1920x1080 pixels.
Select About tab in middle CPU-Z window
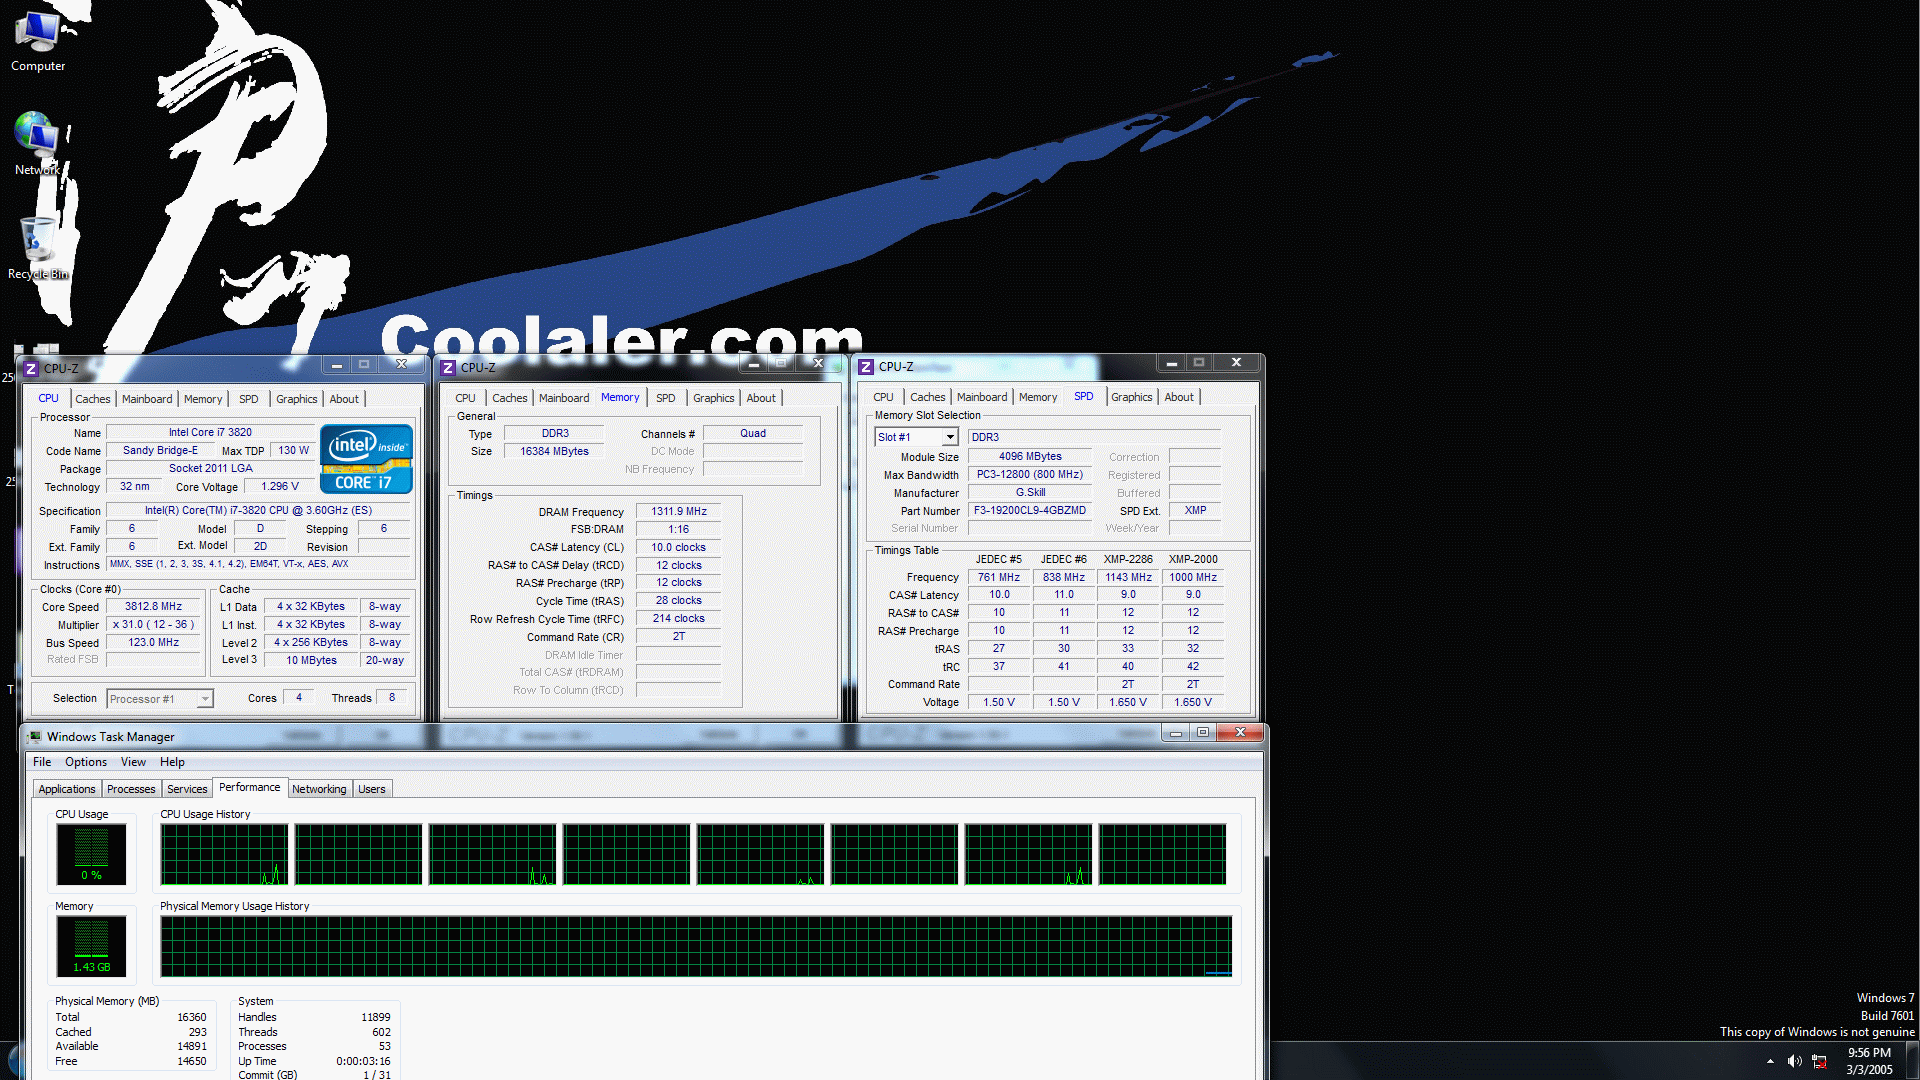(761, 398)
